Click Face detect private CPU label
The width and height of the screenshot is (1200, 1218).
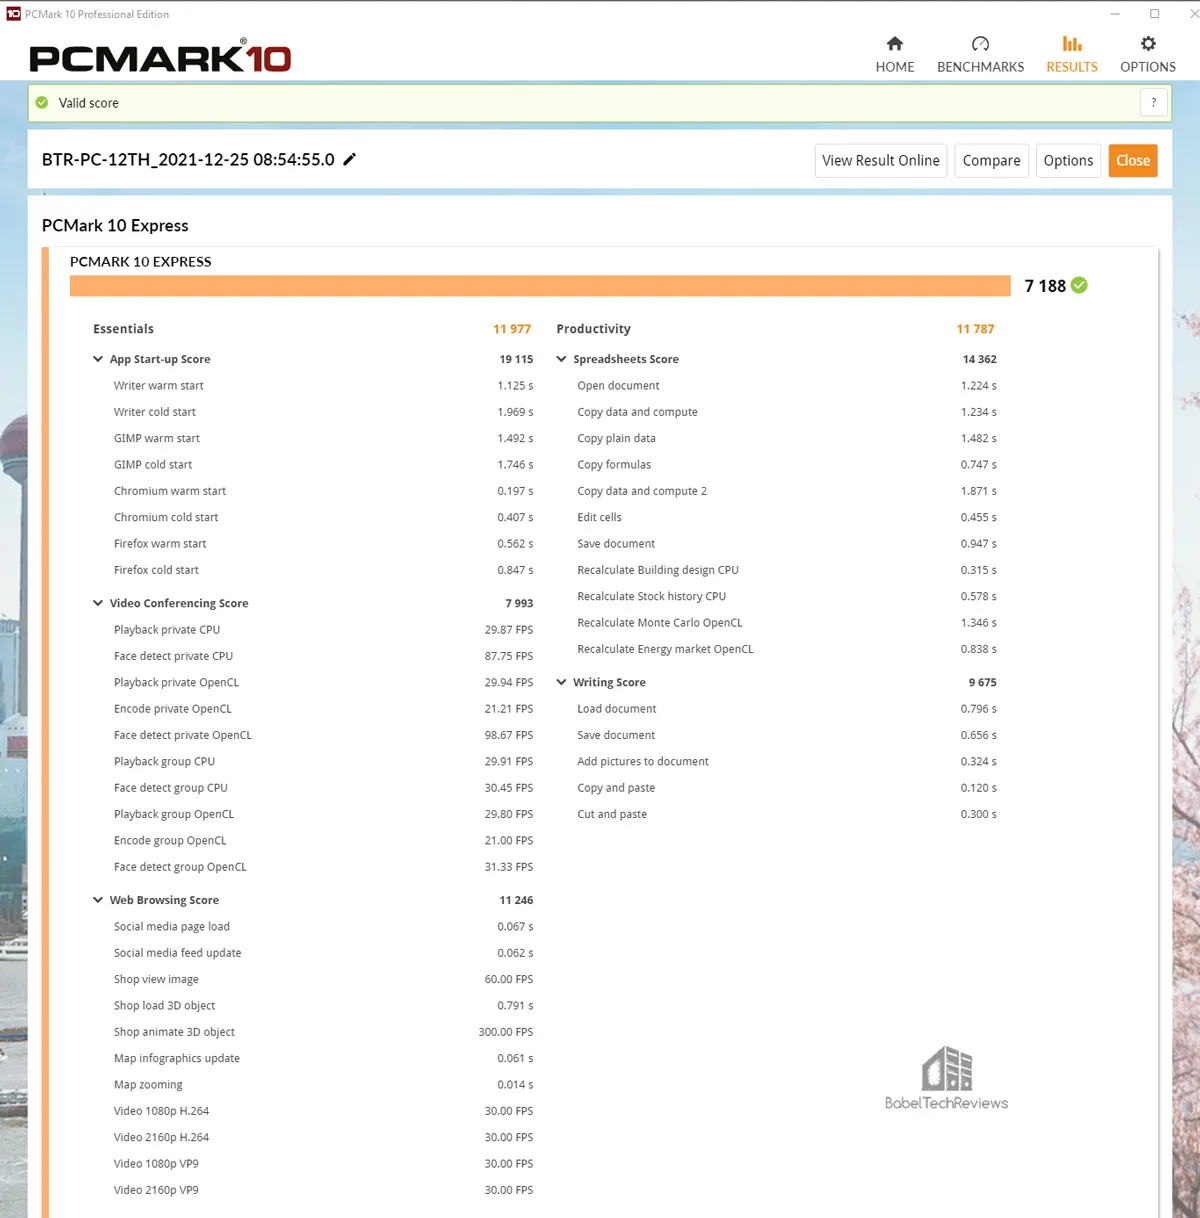(x=173, y=656)
